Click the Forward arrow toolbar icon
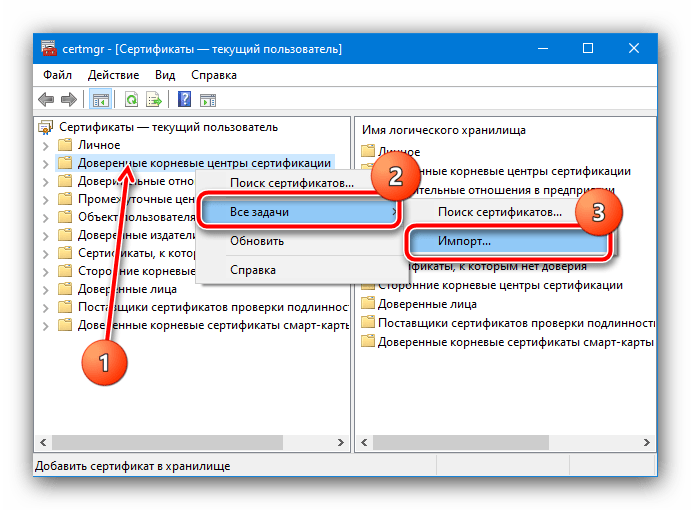Screen dimensions: 691x510 [x=69, y=100]
